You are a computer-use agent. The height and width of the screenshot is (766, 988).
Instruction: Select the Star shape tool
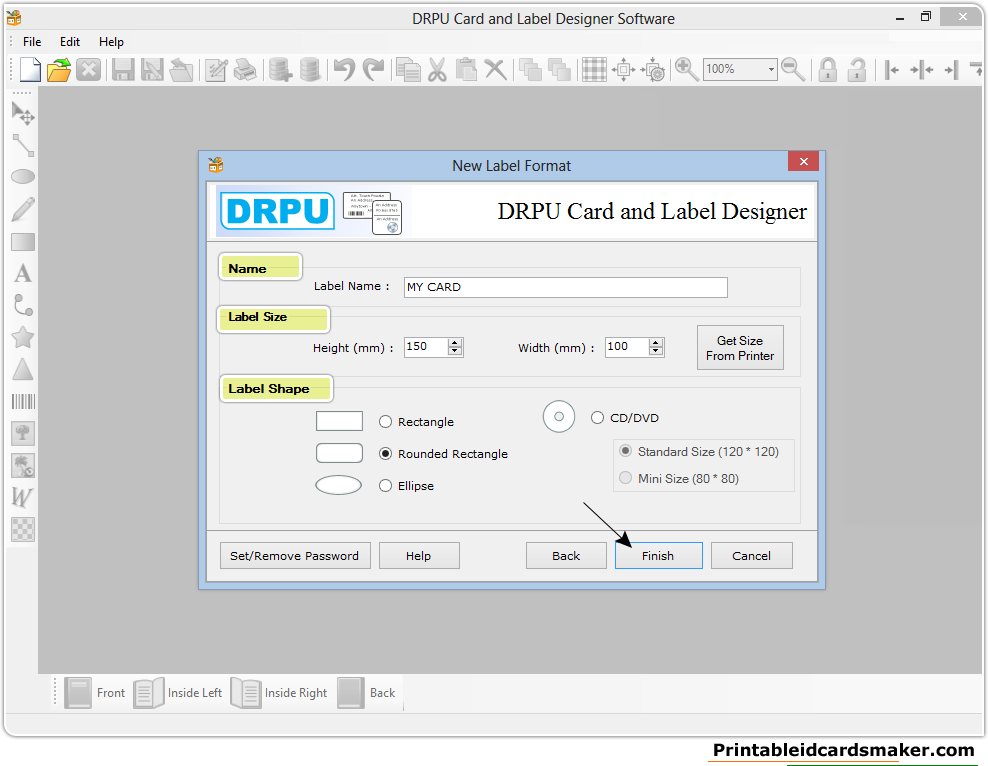pyautogui.click(x=23, y=337)
